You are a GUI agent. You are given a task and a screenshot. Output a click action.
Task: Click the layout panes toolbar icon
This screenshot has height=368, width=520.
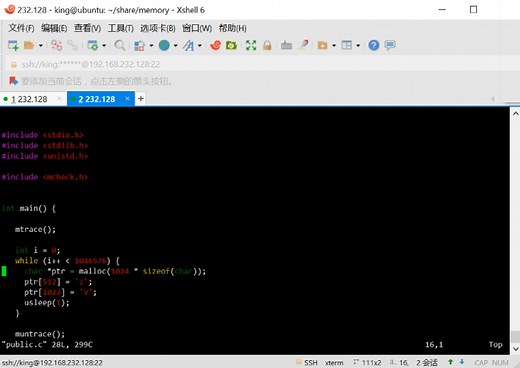click(x=347, y=45)
